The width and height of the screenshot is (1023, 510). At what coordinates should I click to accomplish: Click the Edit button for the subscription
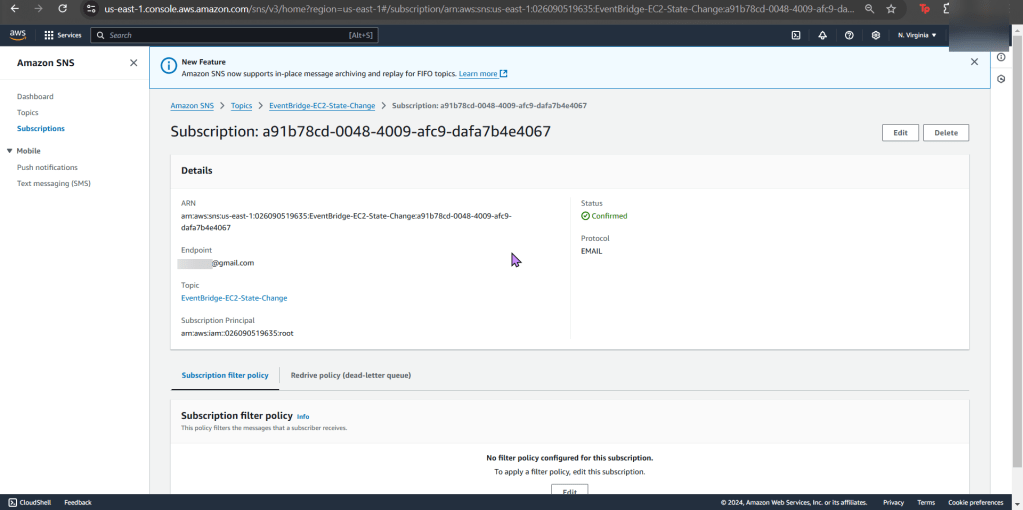coord(900,133)
